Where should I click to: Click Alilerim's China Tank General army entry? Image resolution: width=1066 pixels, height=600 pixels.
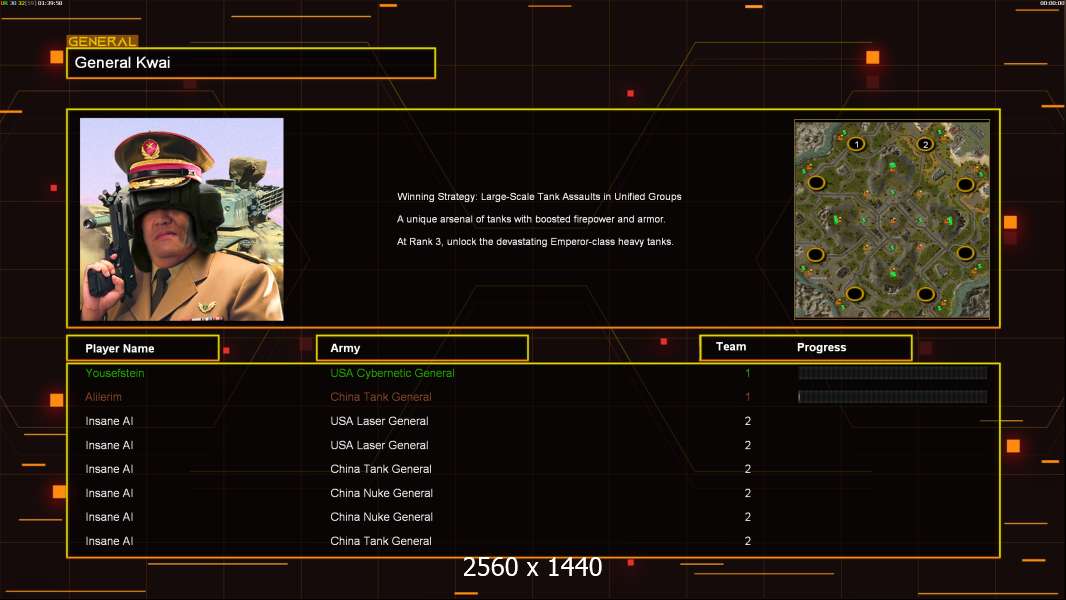click(381, 397)
